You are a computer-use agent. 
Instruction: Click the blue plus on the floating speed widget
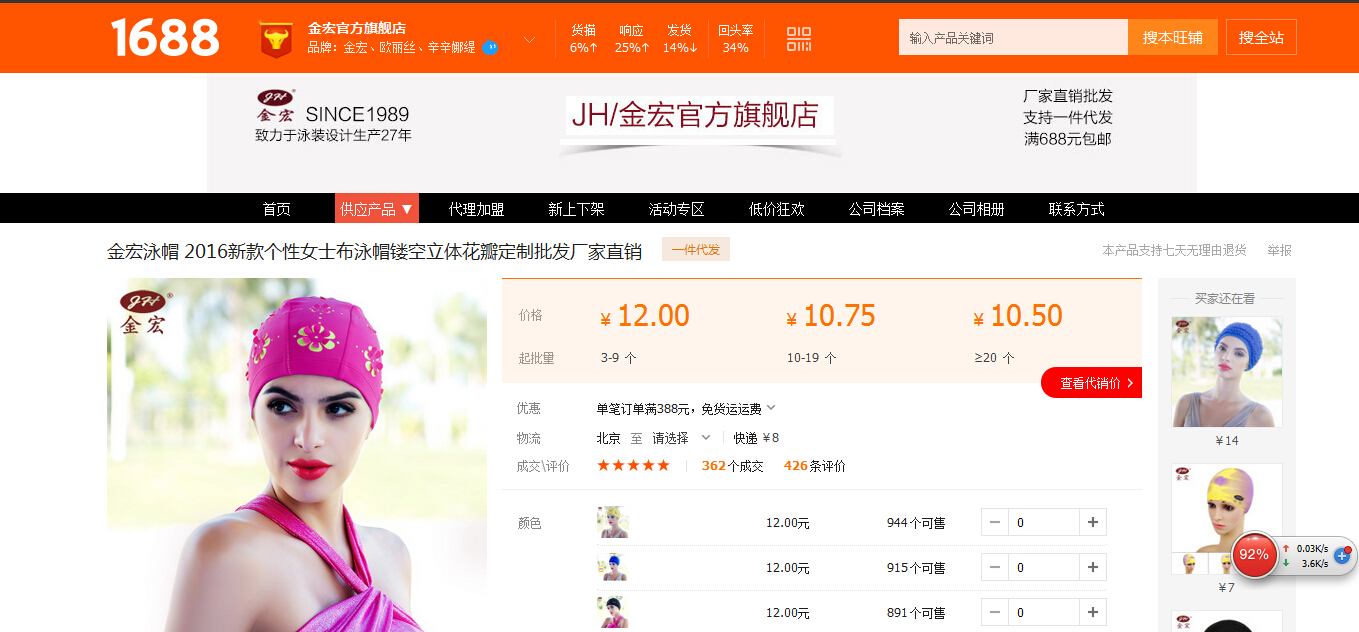(x=1342, y=555)
